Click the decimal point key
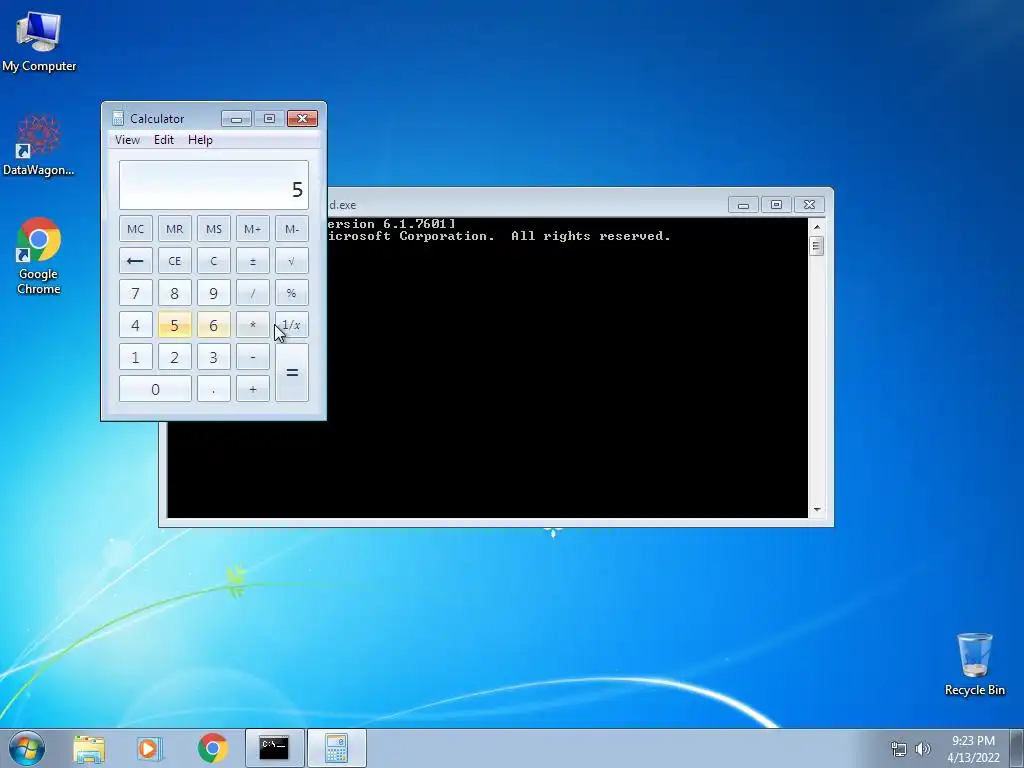 click(214, 389)
